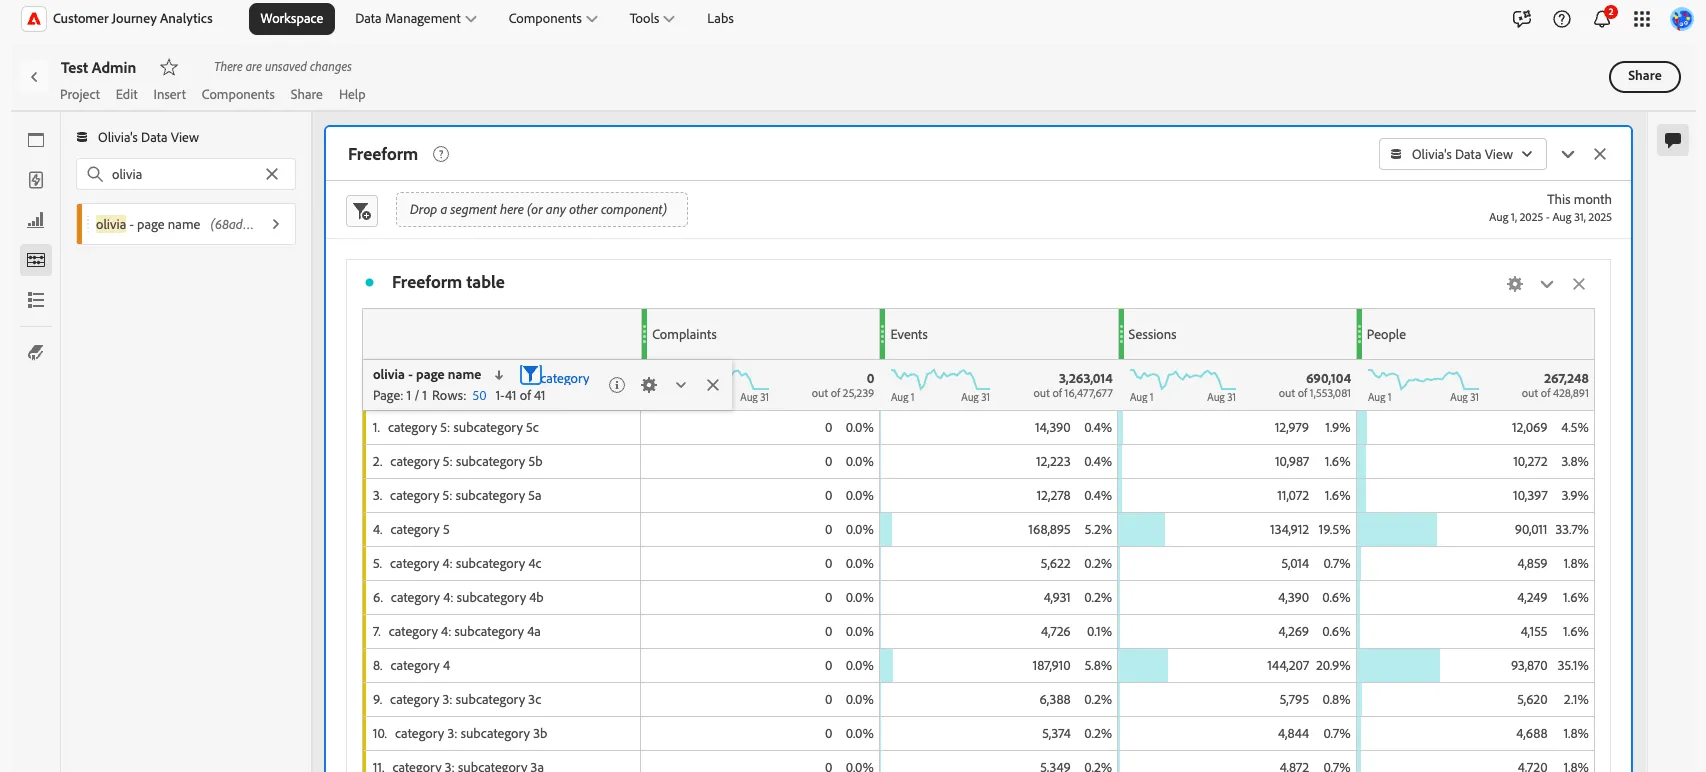Clear the olivia search text
Image resolution: width=1706 pixels, height=772 pixels.
(x=272, y=174)
